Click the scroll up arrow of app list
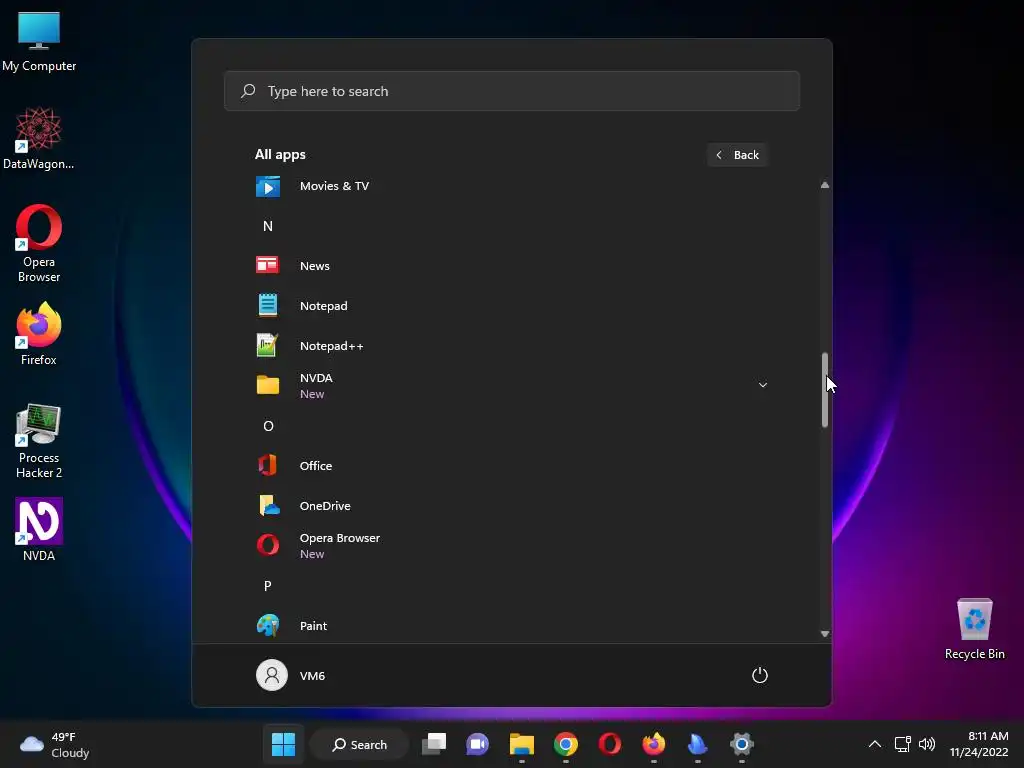 pyautogui.click(x=825, y=185)
